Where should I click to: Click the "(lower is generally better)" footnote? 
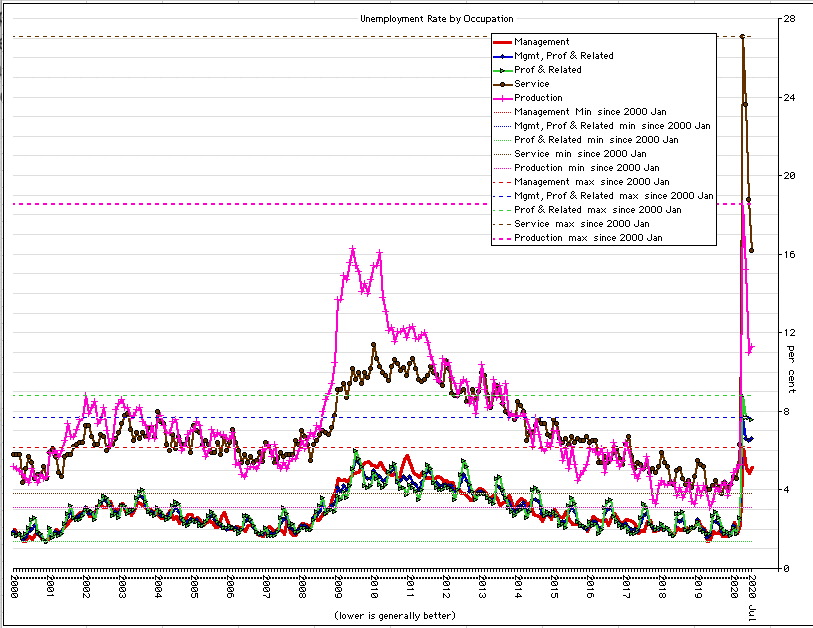pyautogui.click(x=394, y=614)
